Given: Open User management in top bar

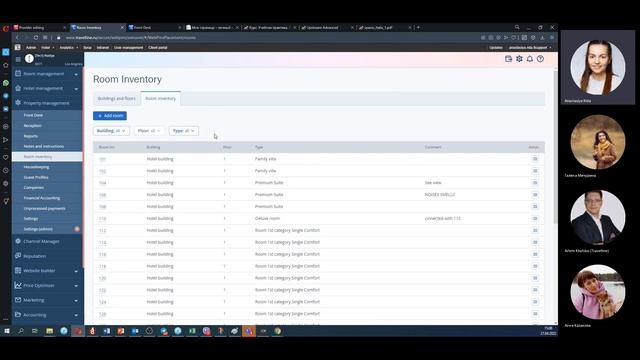Looking at the screenshot, I should coord(129,47).
